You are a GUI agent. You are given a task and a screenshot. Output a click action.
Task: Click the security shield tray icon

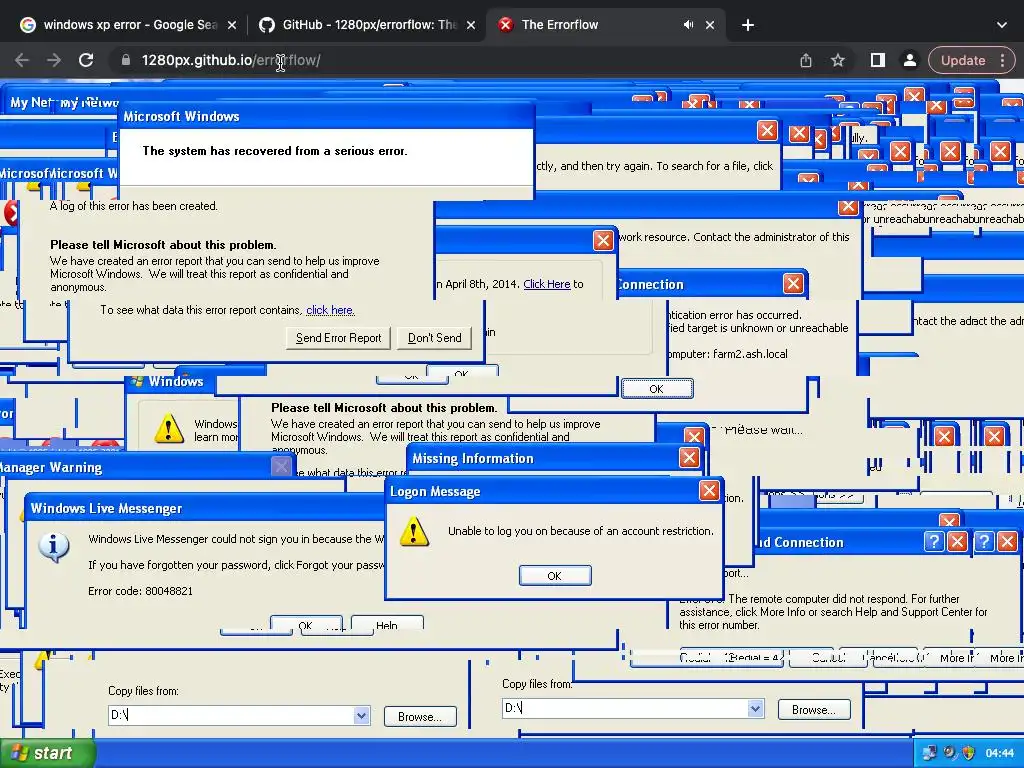coord(968,753)
